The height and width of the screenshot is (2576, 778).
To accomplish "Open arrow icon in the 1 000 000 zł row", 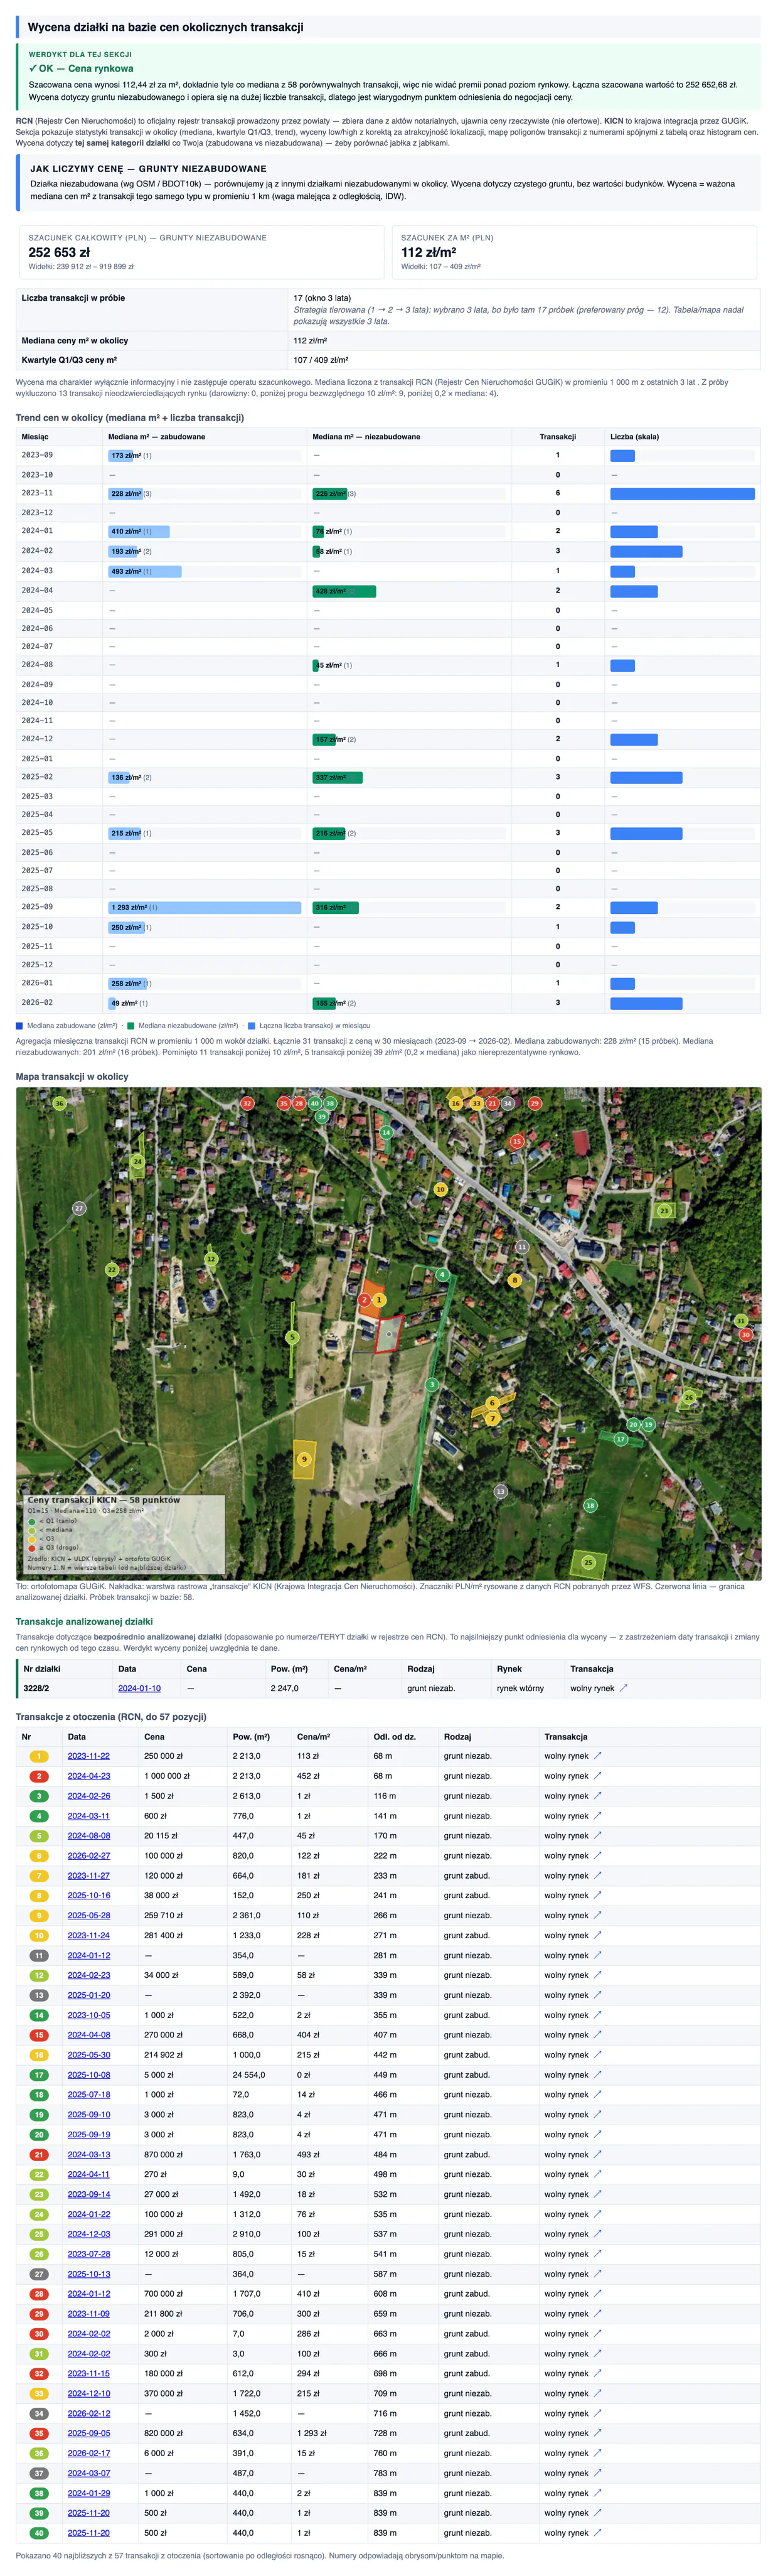I will tap(598, 1776).
